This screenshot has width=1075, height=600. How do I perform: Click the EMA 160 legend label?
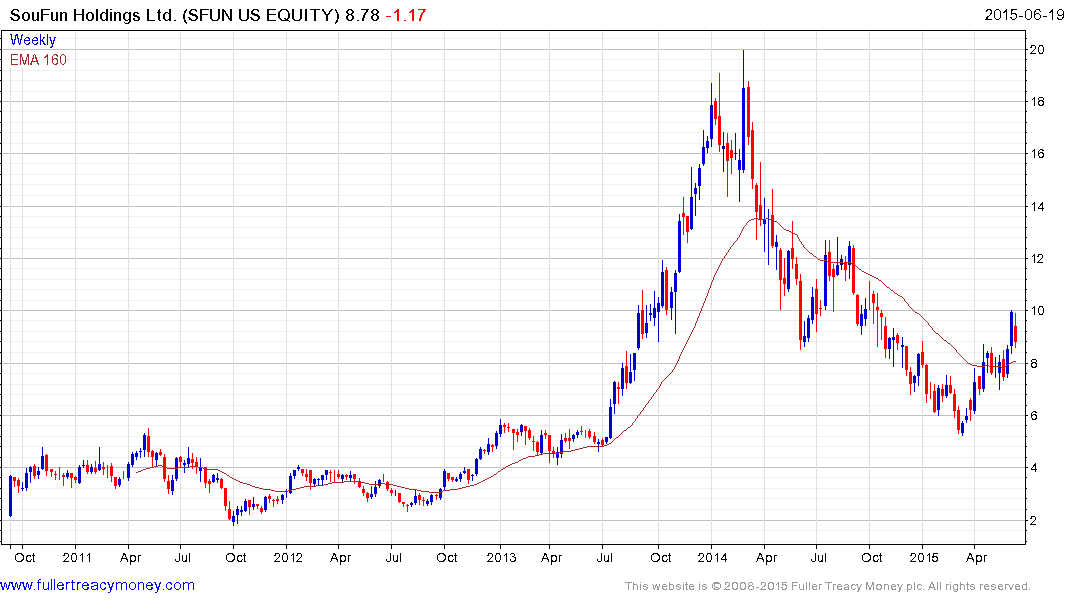tap(38, 60)
